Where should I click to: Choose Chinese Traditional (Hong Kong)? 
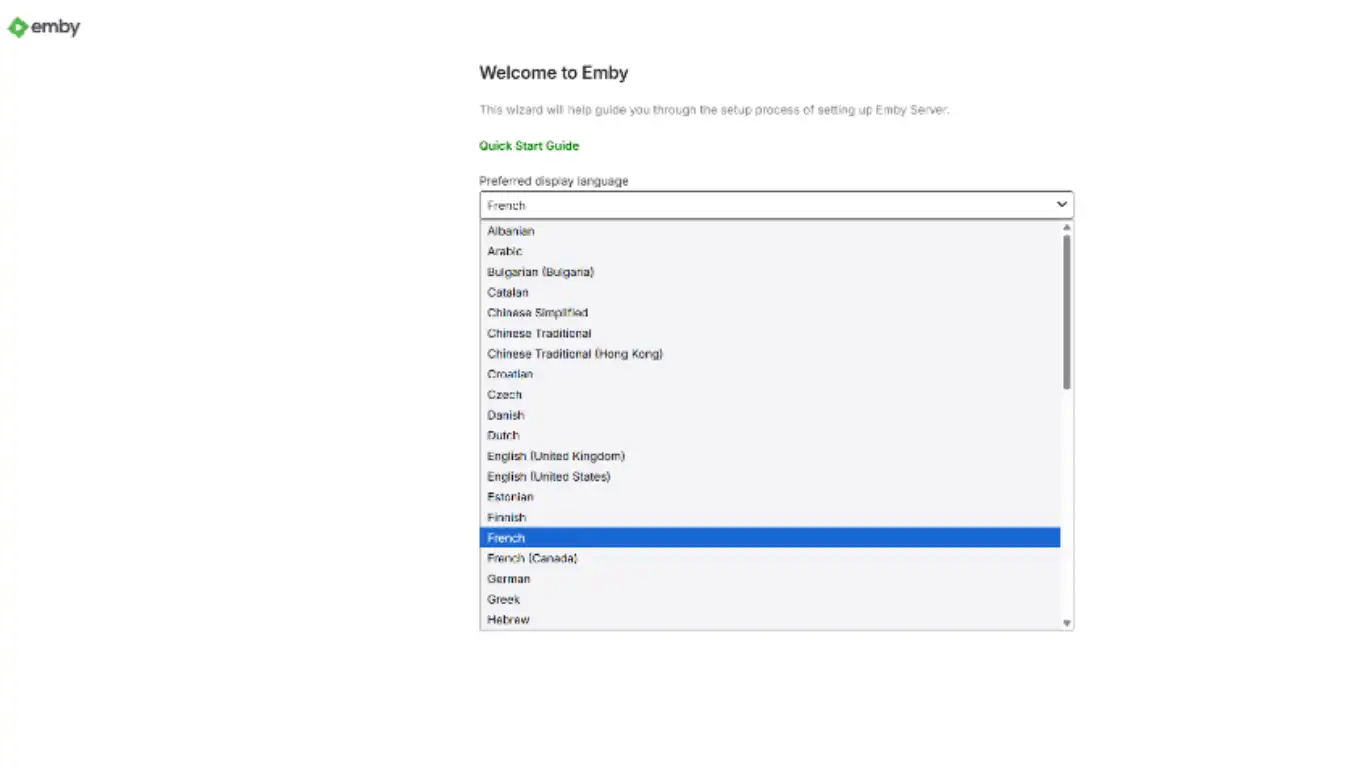[770, 354]
